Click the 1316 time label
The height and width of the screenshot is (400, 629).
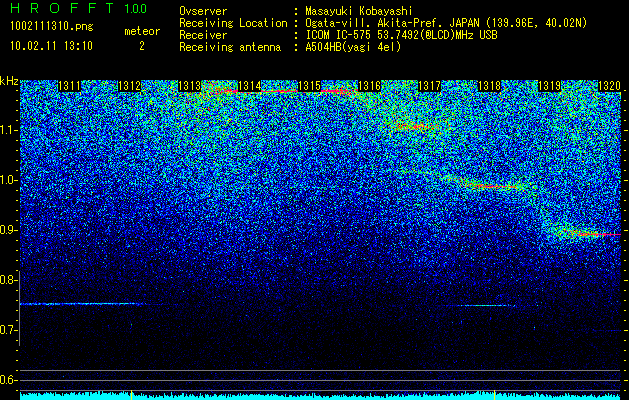369,86
